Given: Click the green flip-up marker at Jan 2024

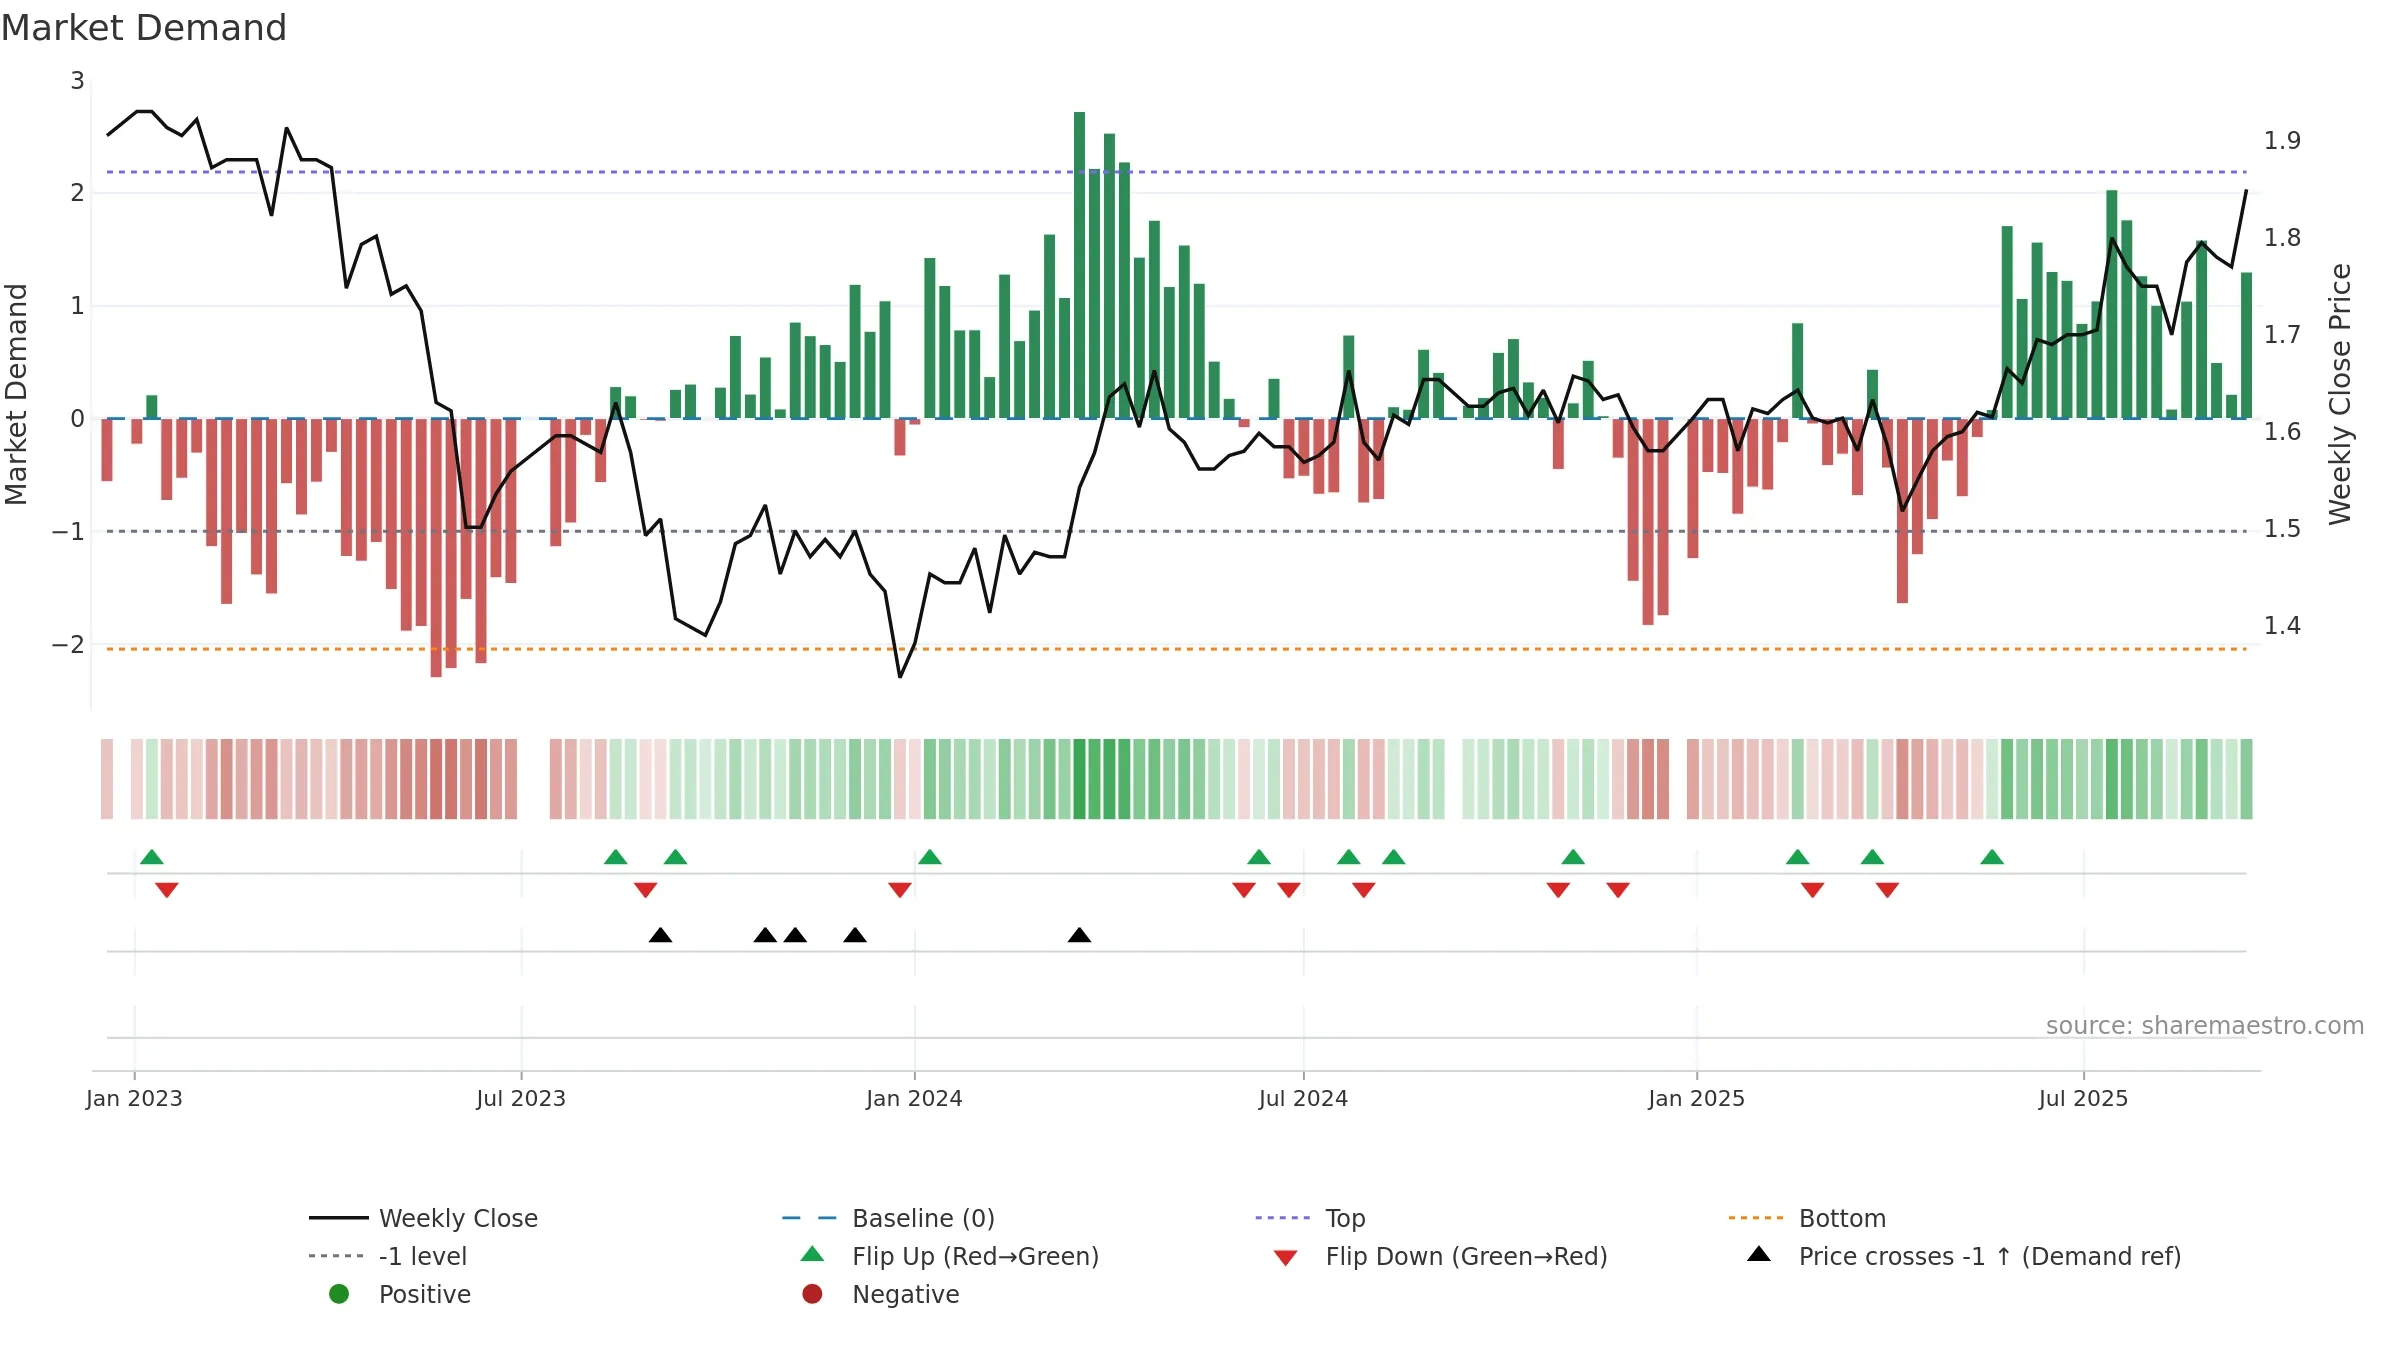Looking at the screenshot, I should 930,857.
